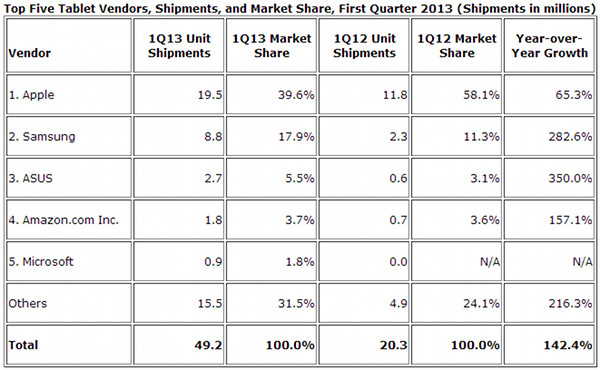
Task: Click Microsoft's N/A 1Q12 market share
Action: coord(457,261)
